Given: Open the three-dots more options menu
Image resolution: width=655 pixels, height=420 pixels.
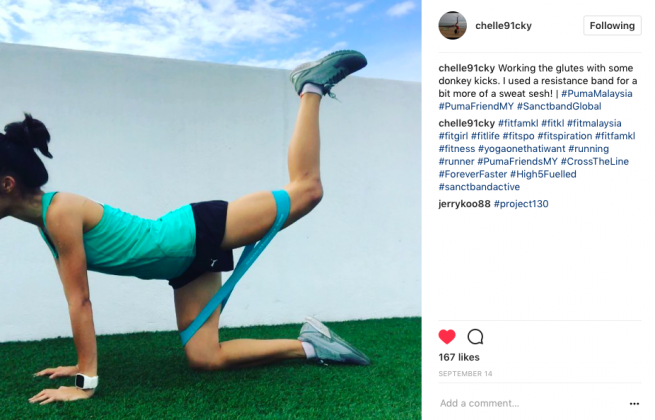Looking at the screenshot, I should [x=634, y=403].
